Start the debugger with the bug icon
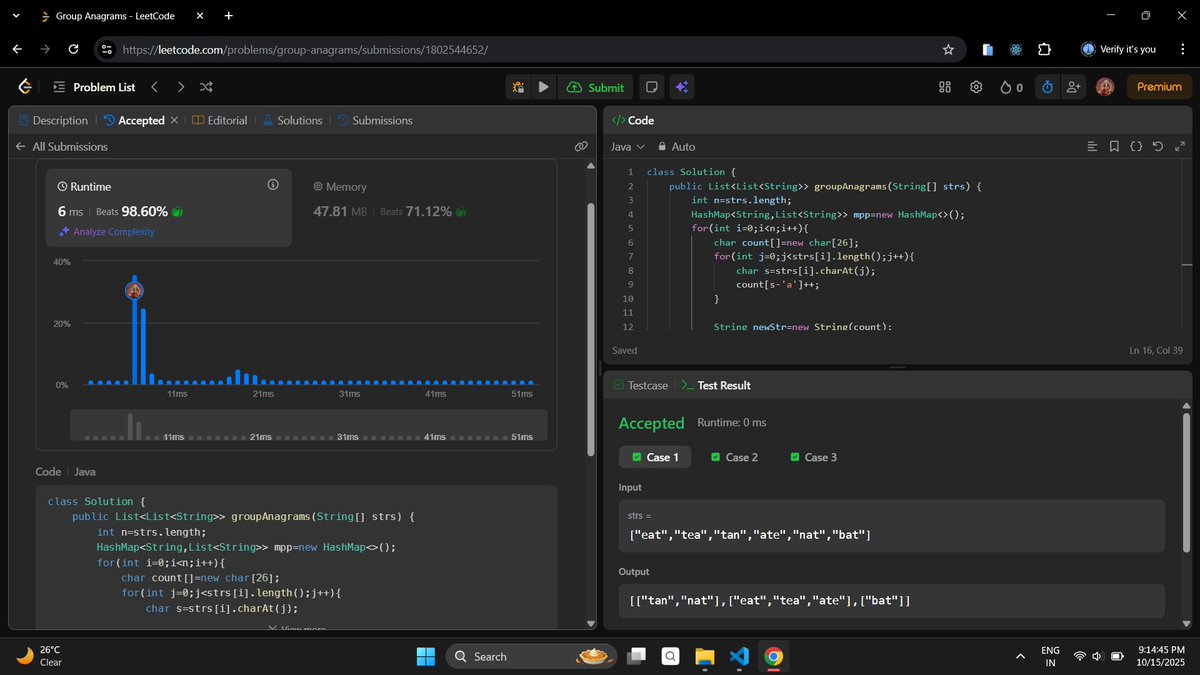The width and height of the screenshot is (1200, 675). point(518,87)
